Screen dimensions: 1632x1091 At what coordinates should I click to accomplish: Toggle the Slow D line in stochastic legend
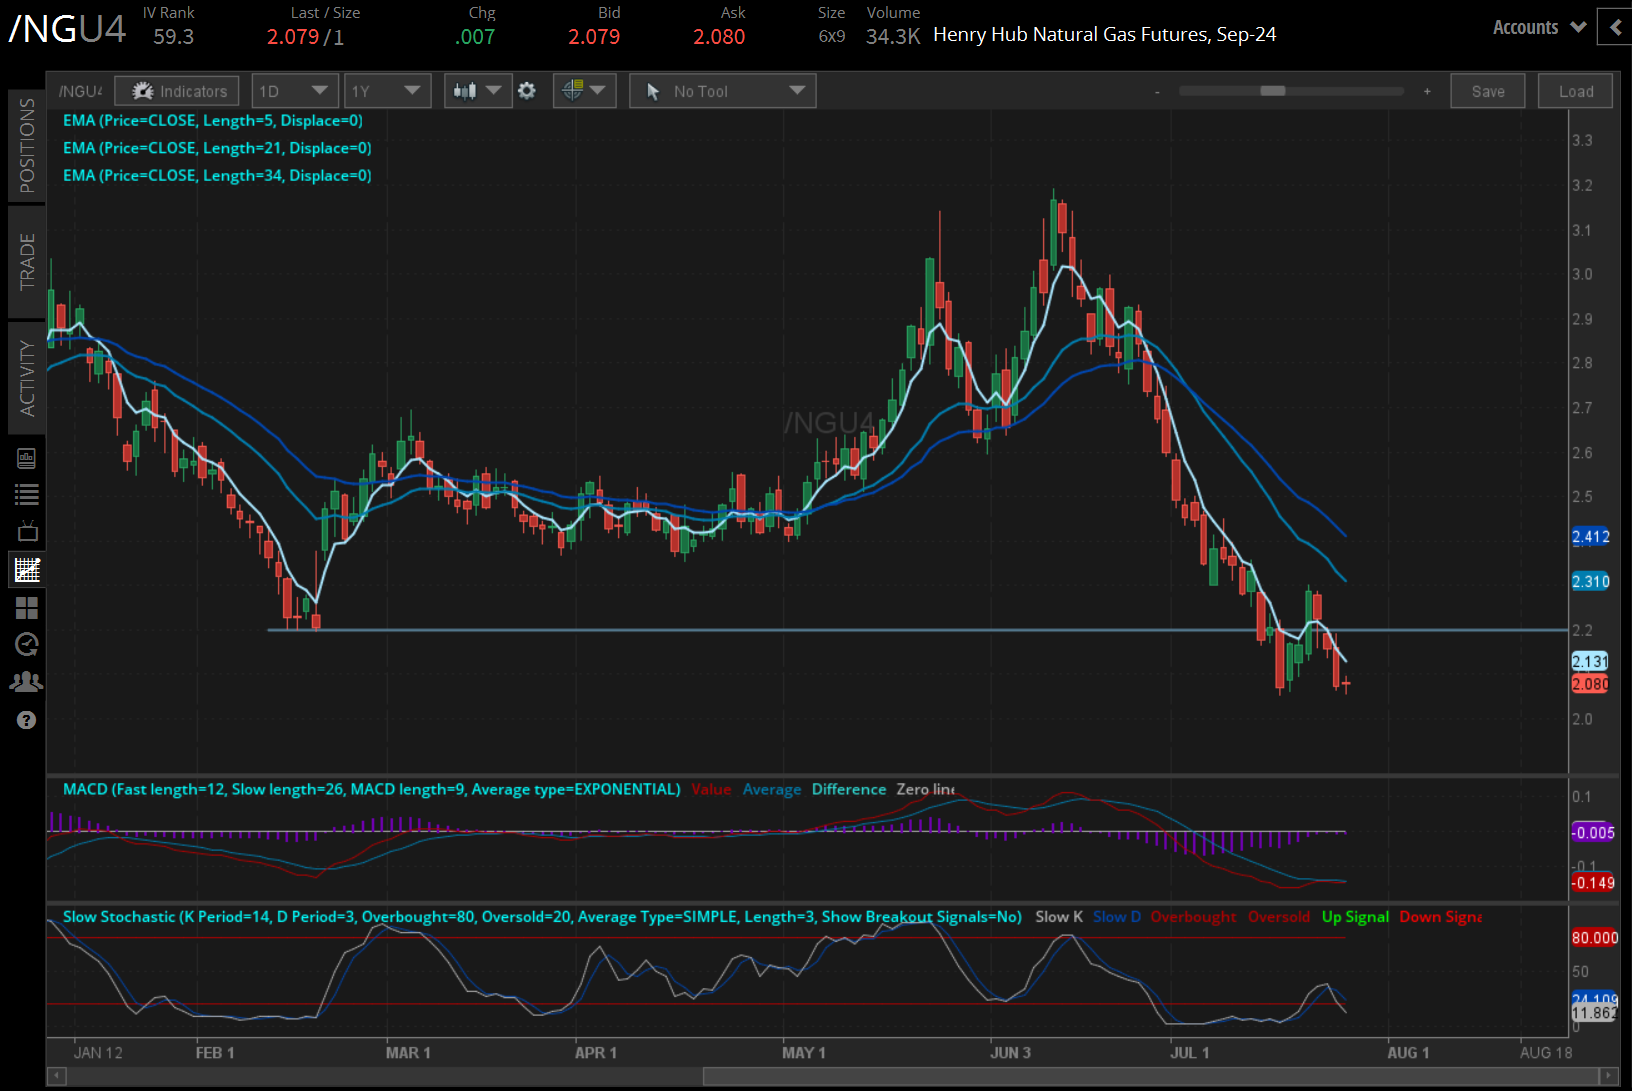[1116, 916]
